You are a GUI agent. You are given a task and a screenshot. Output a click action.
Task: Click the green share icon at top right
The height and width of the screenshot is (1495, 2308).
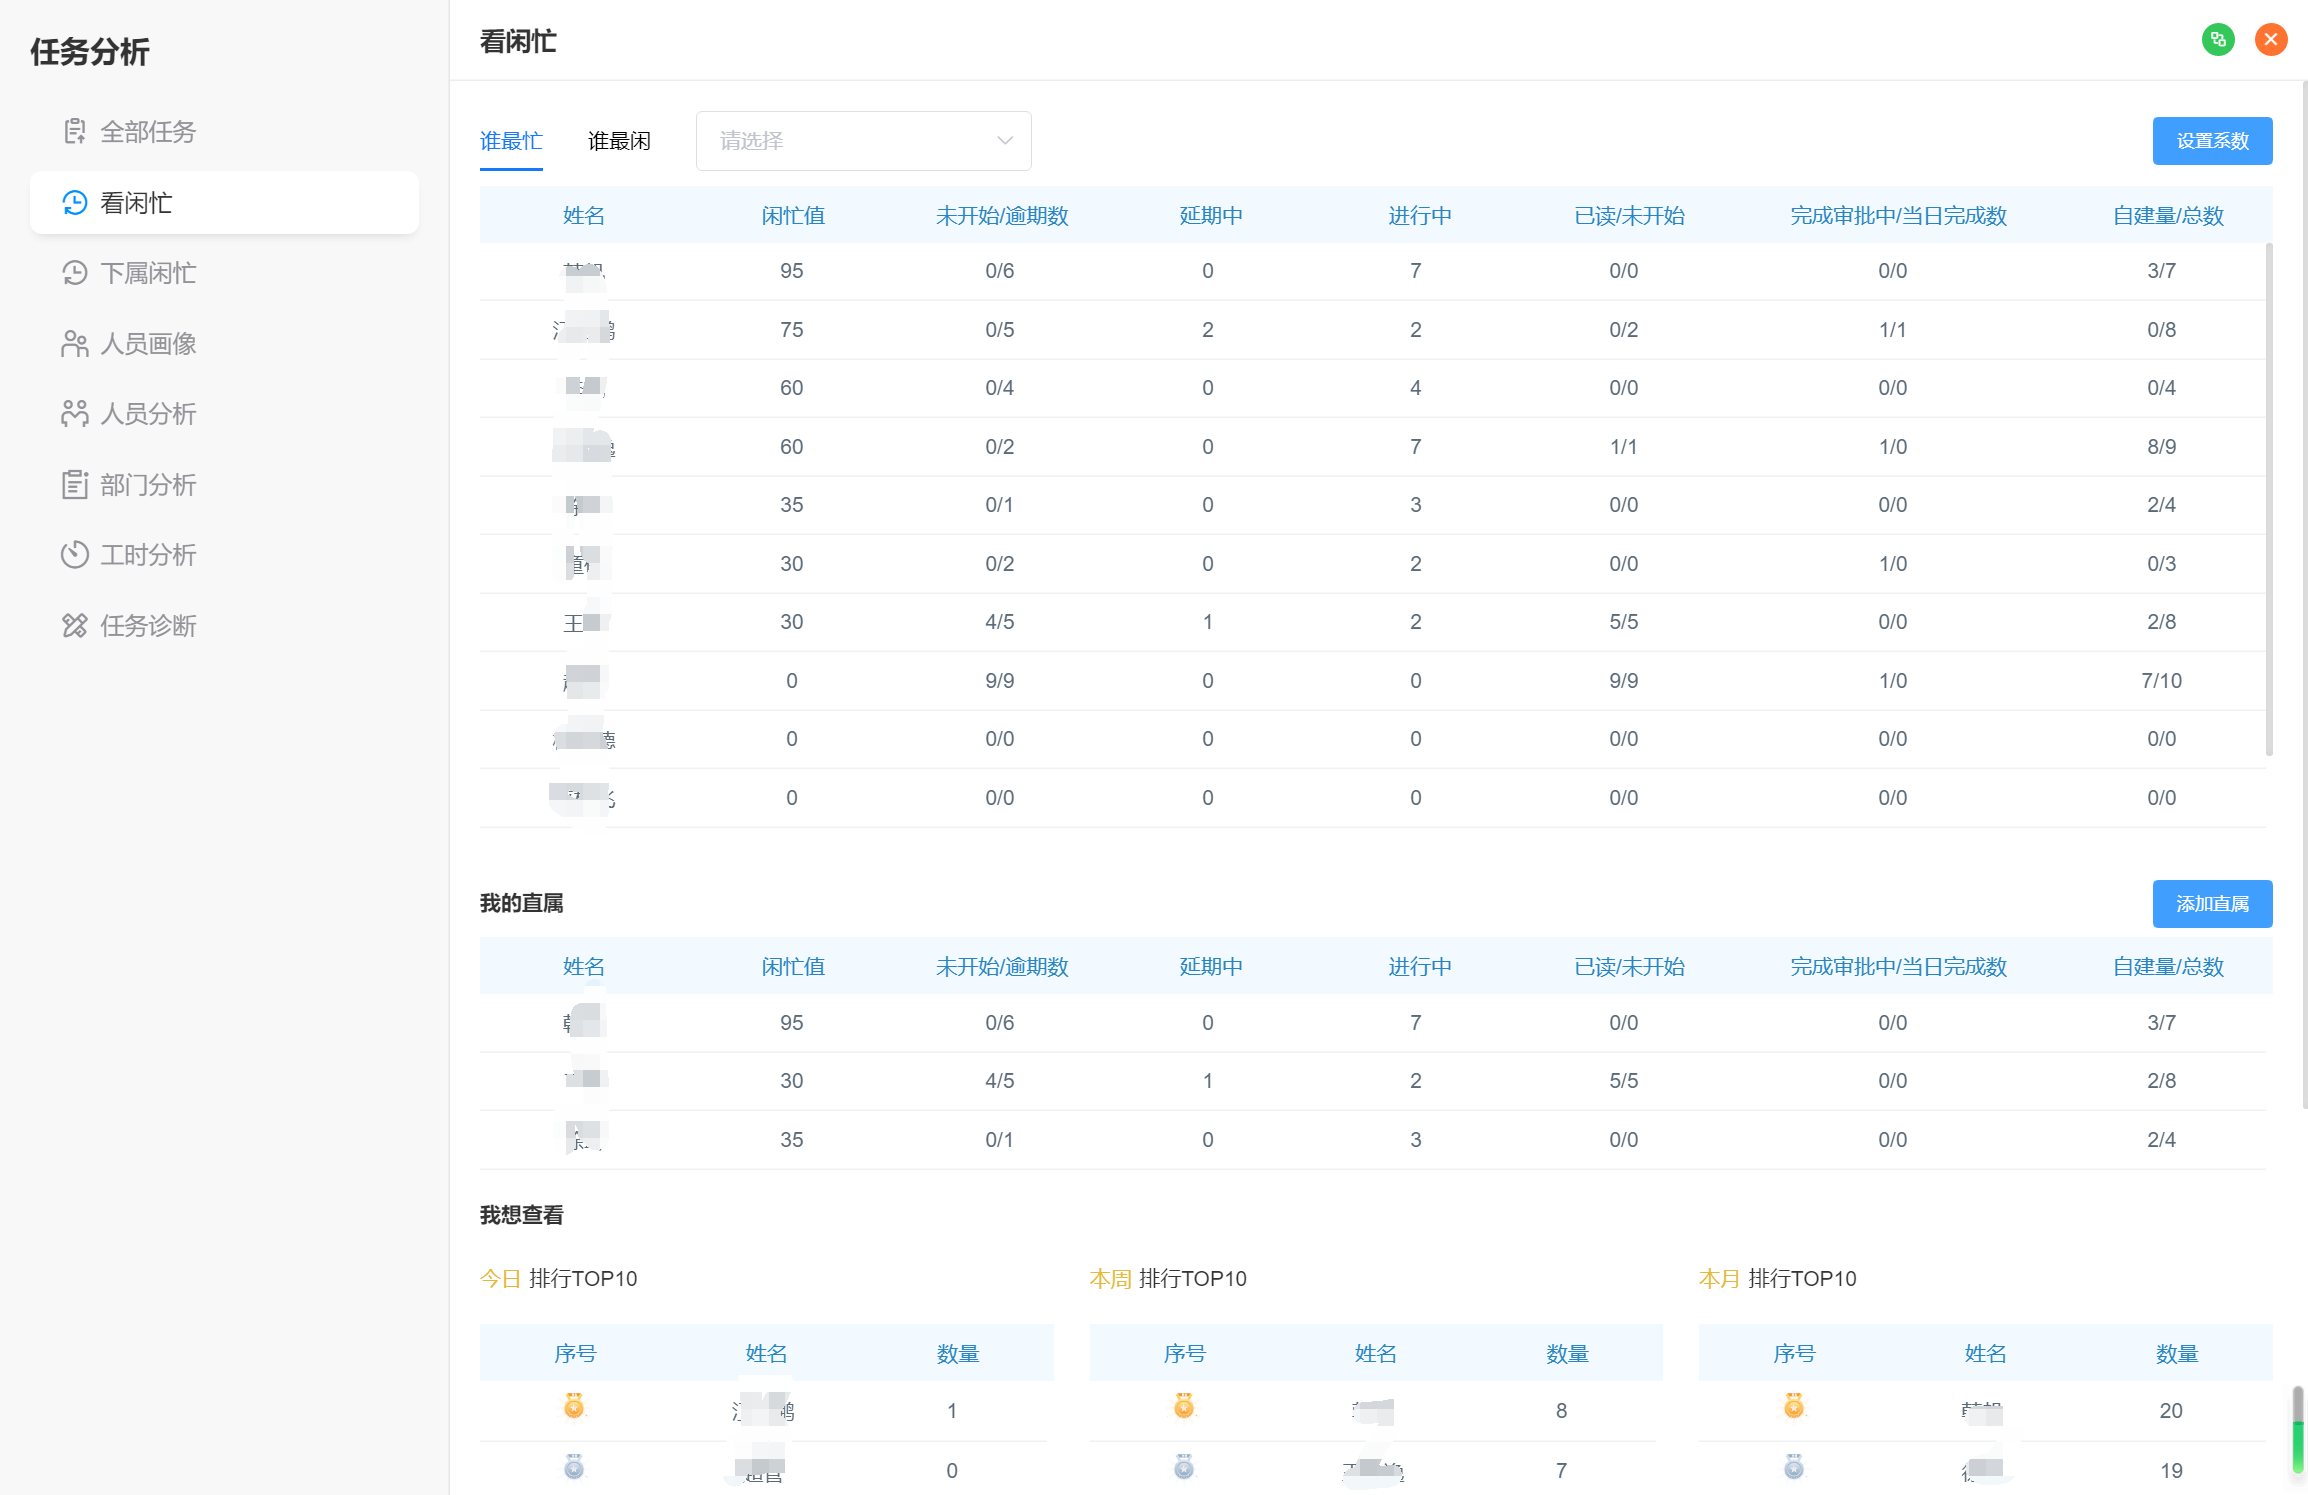[2218, 39]
